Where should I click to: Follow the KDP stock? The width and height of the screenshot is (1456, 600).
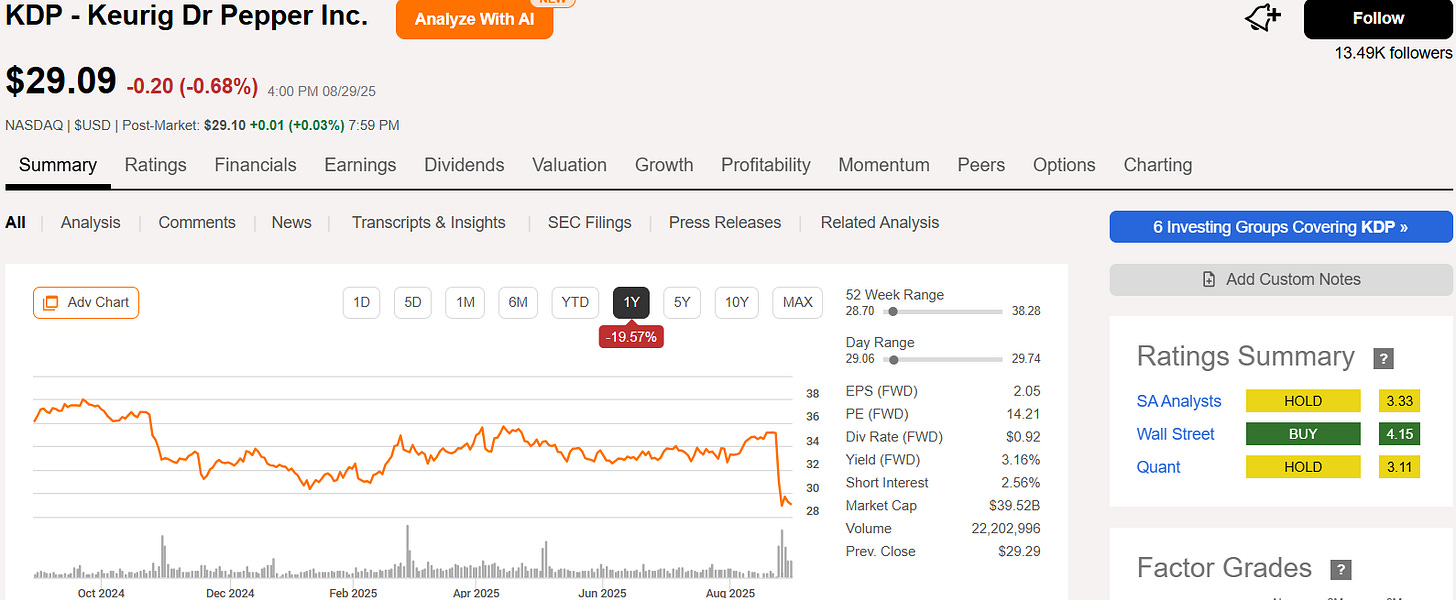[1378, 19]
